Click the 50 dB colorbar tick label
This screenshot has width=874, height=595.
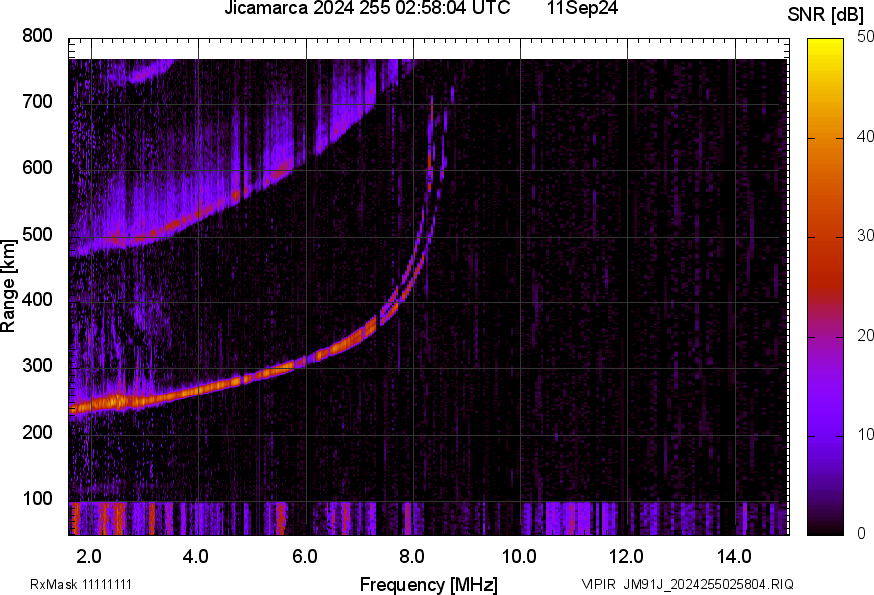(865, 37)
